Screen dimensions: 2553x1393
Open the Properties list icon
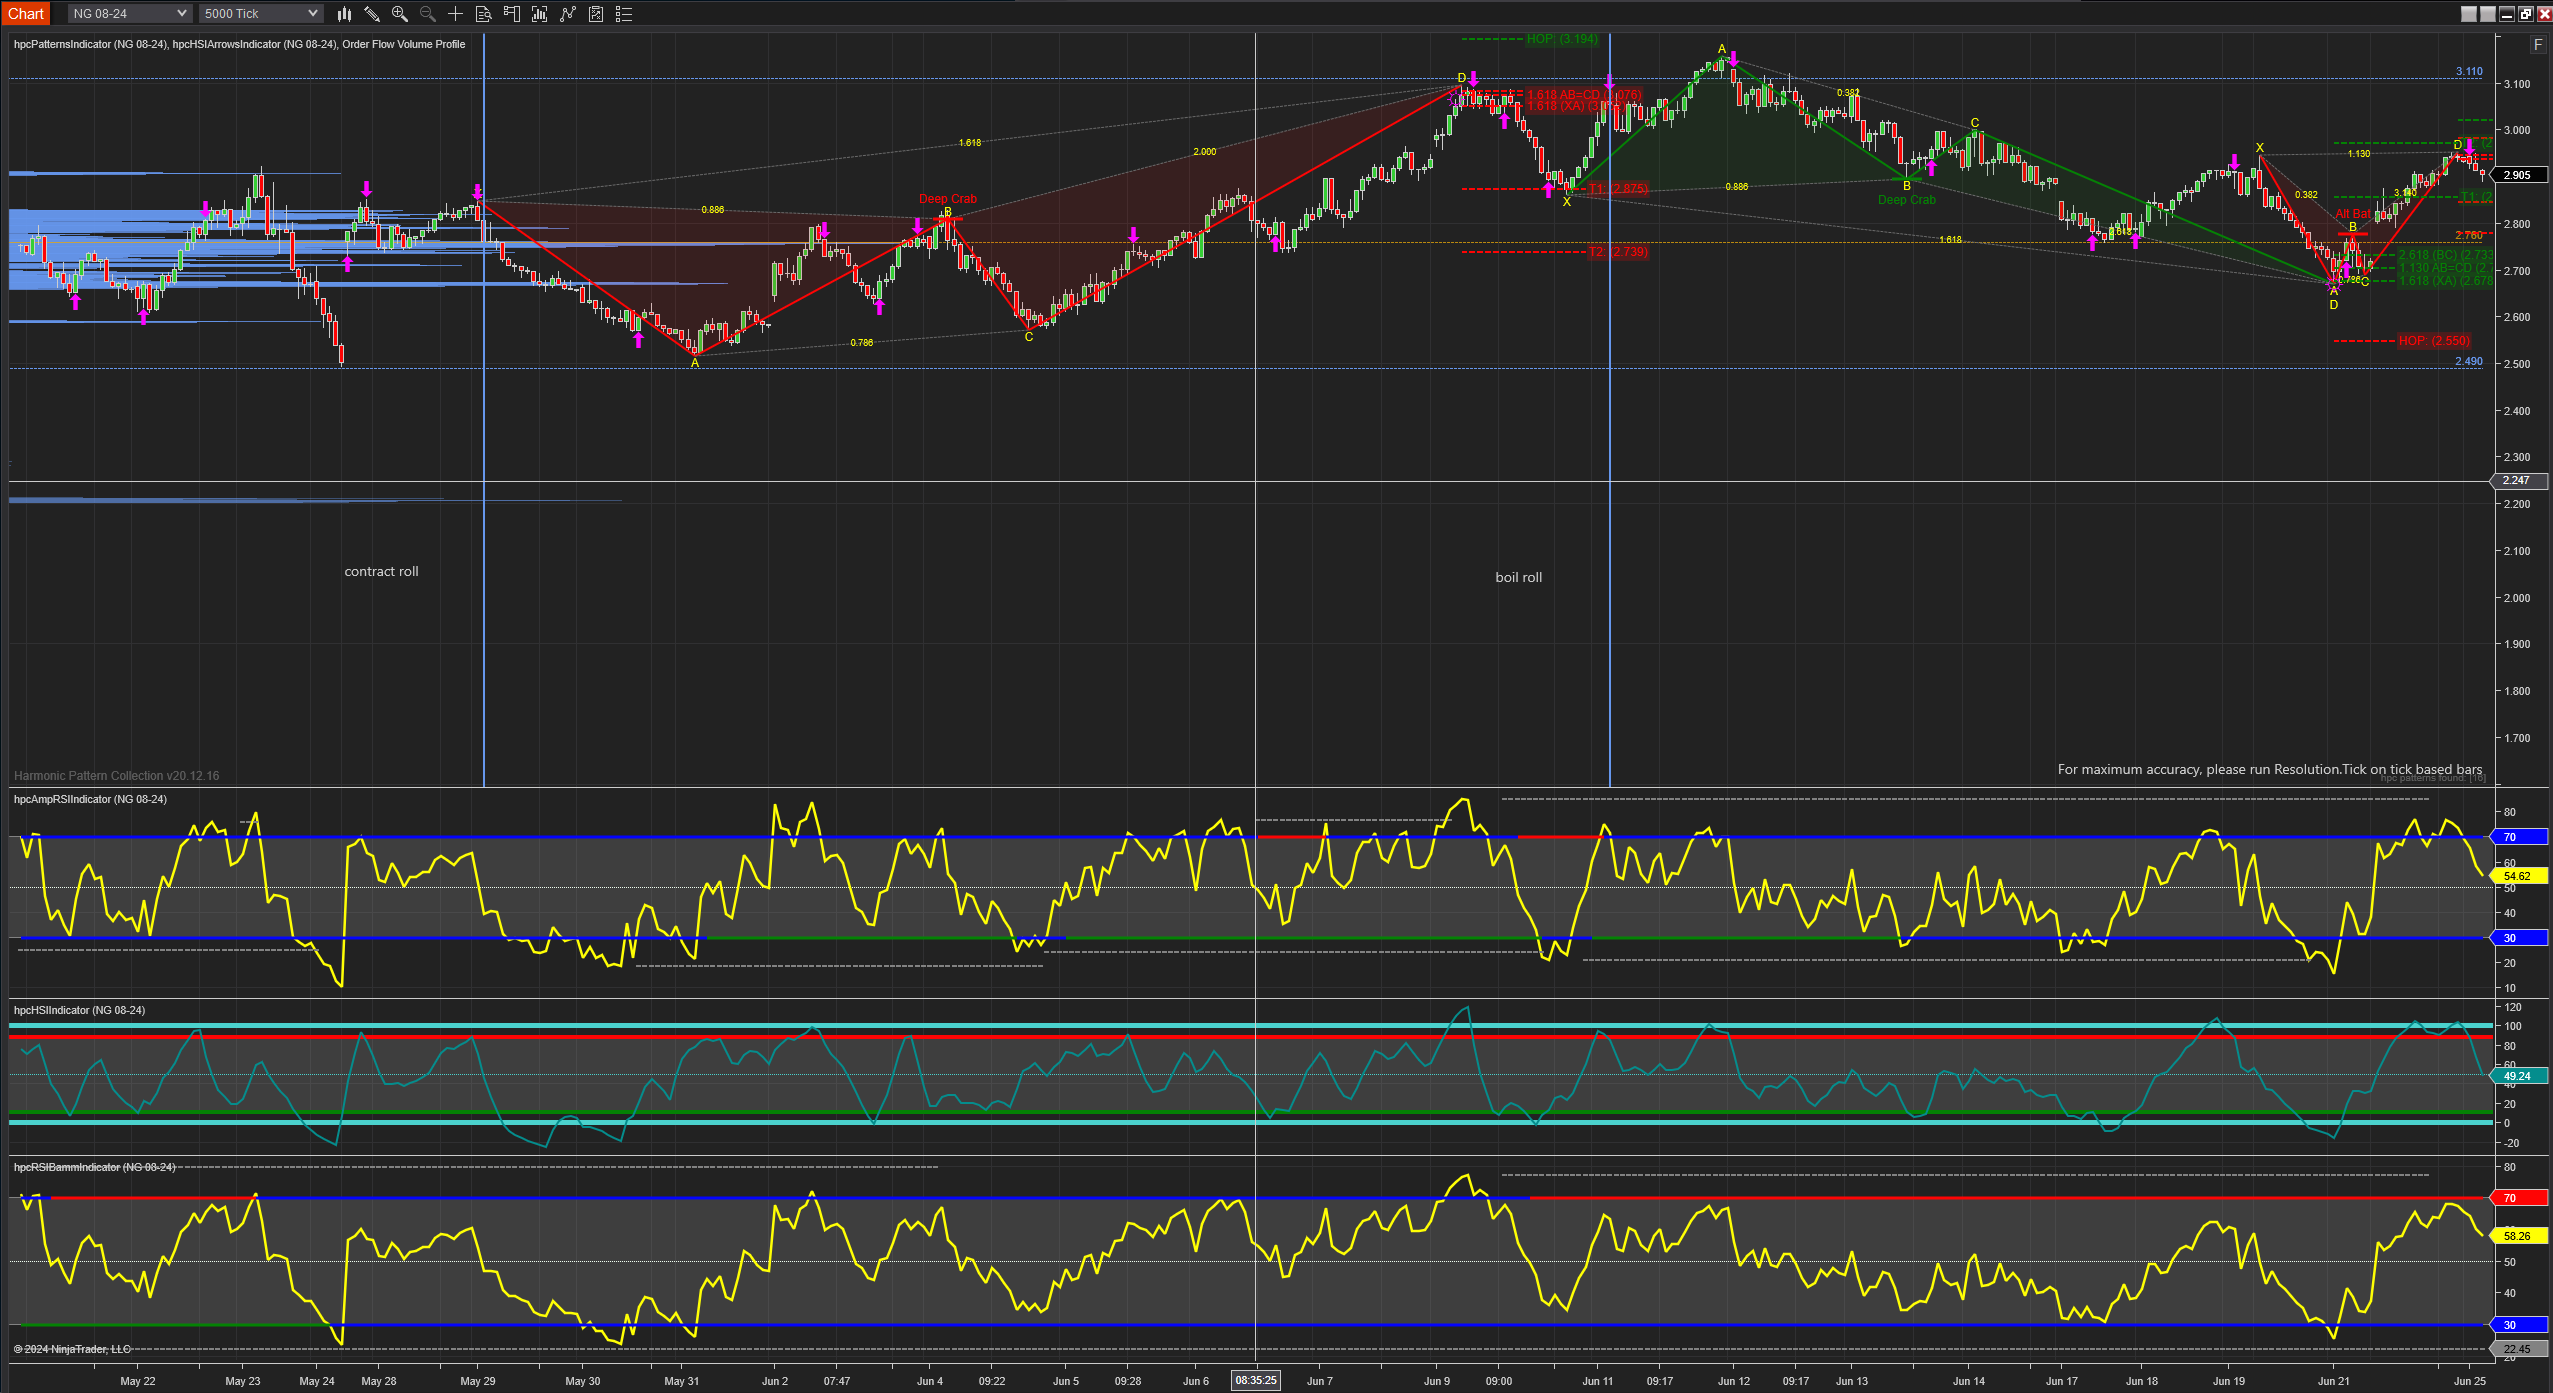pos(624,14)
